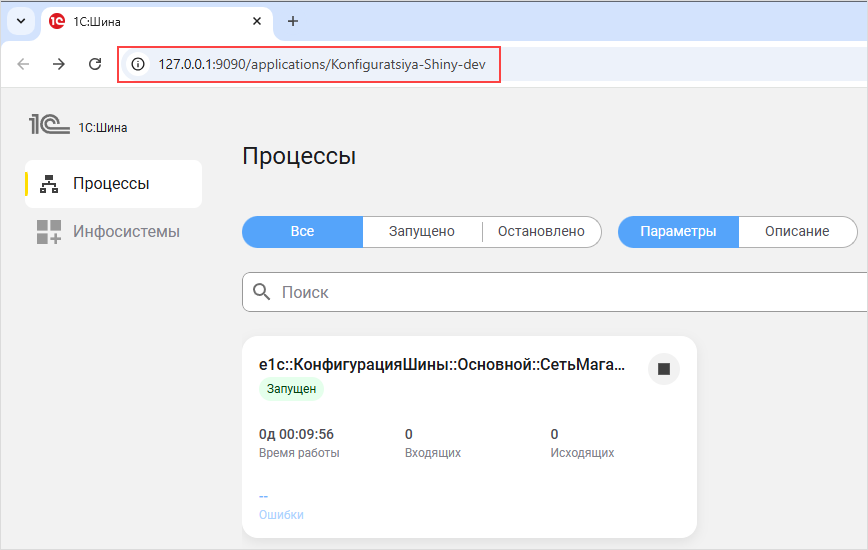Open the Ошибки link on process card

coord(281,515)
